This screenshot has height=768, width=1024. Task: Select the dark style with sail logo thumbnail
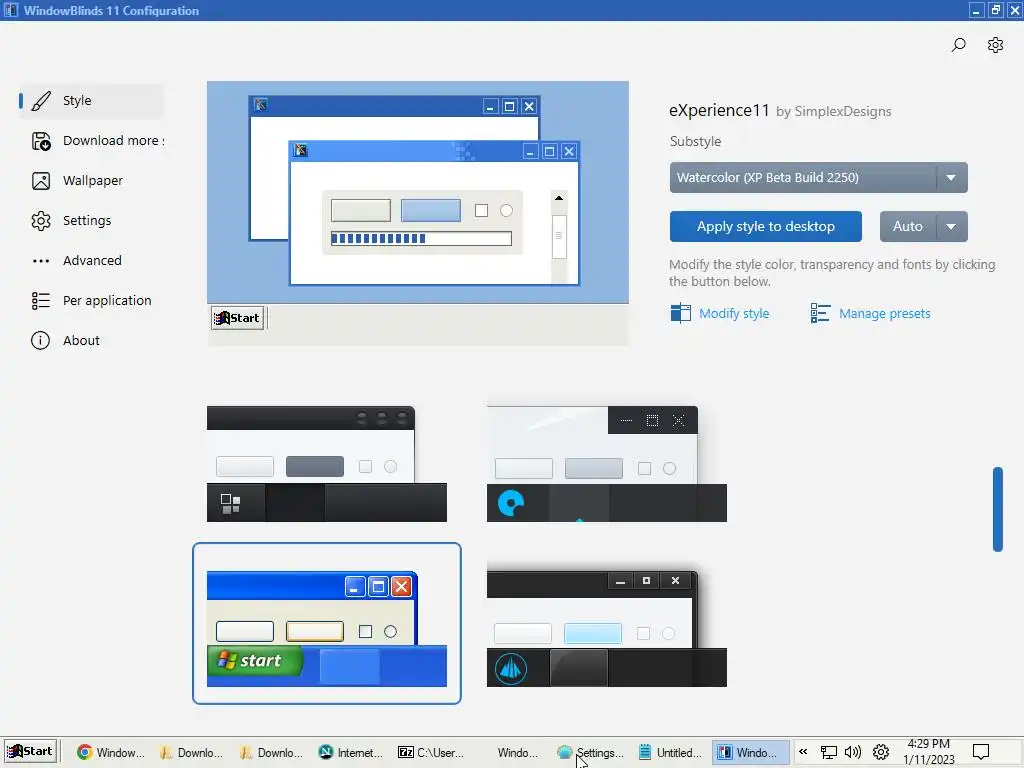(x=607, y=628)
